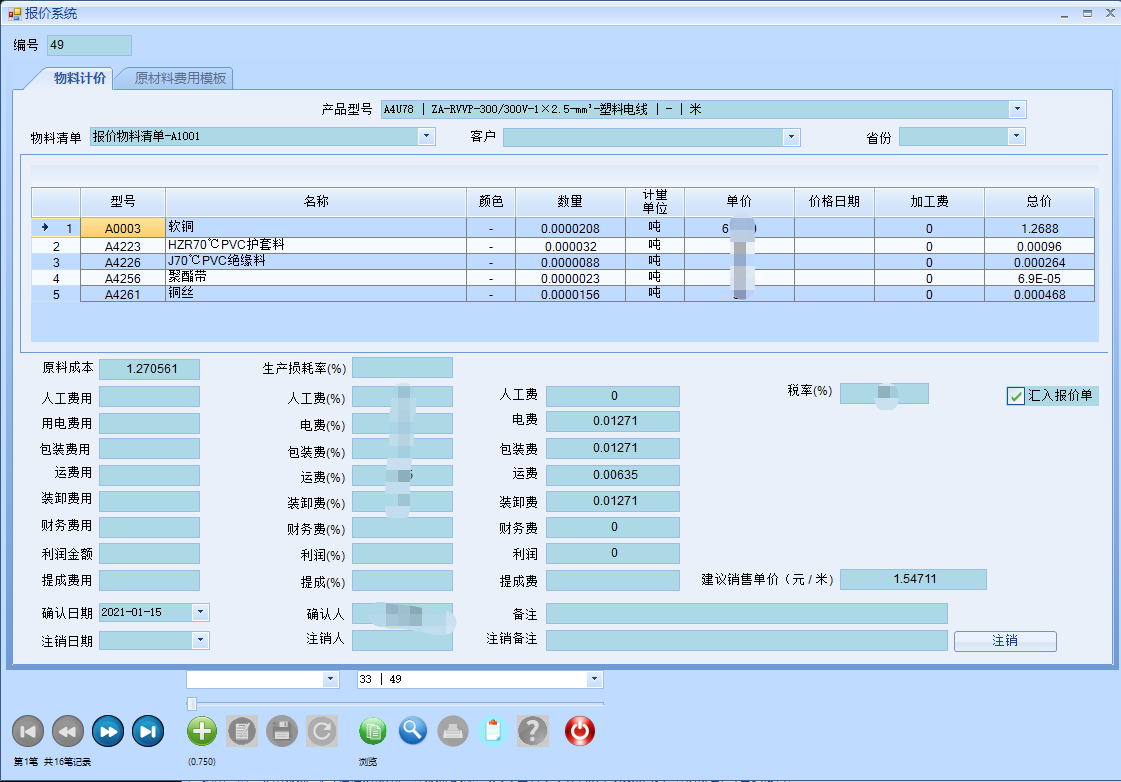1121x782 pixels.
Task: Click the 单价 column header
Action: point(739,201)
